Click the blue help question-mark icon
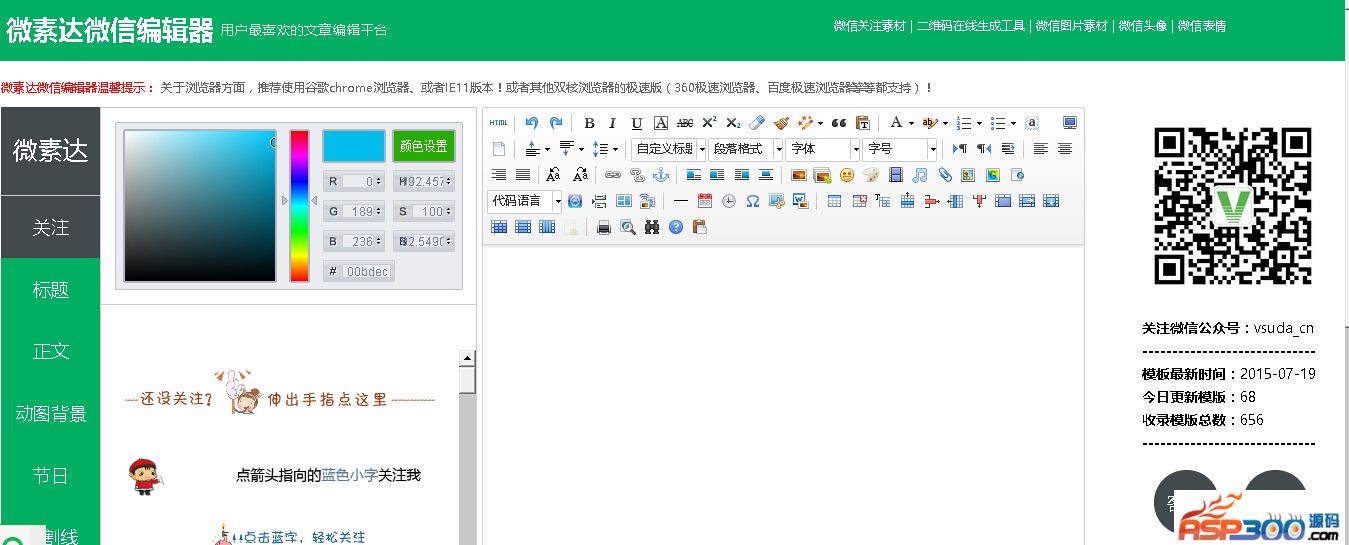 pos(676,227)
